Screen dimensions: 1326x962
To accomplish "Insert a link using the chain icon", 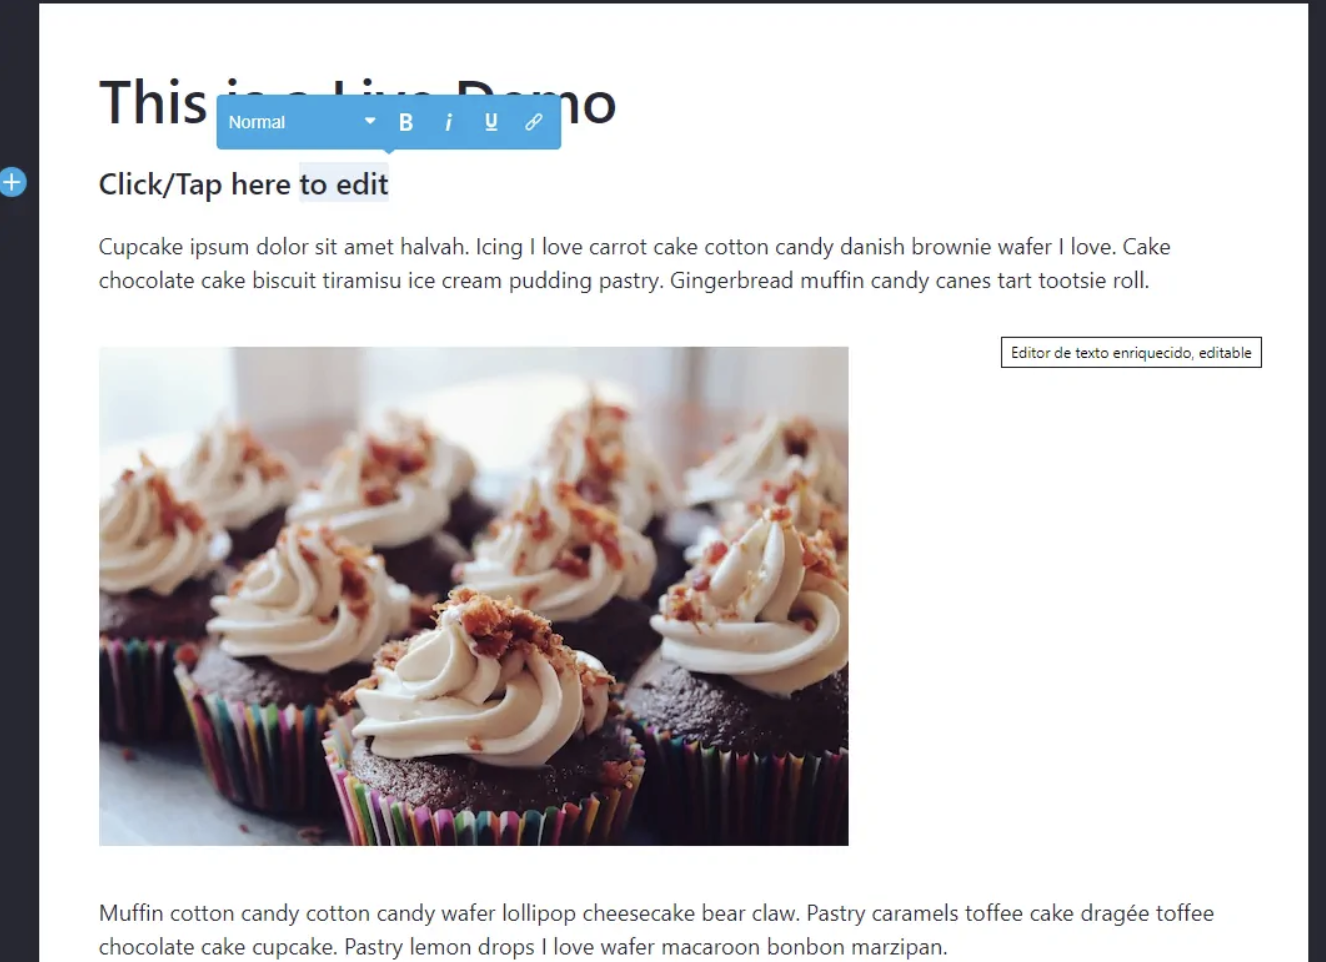I will click(533, 122).
